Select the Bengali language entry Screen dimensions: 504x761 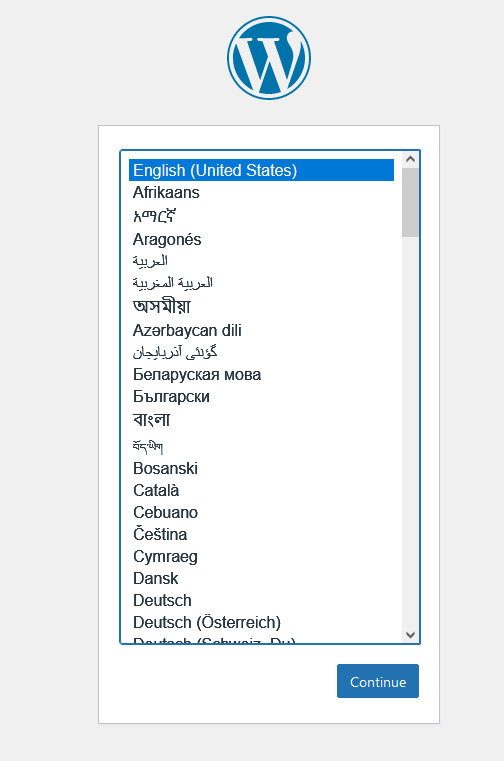tap(261, 420)
